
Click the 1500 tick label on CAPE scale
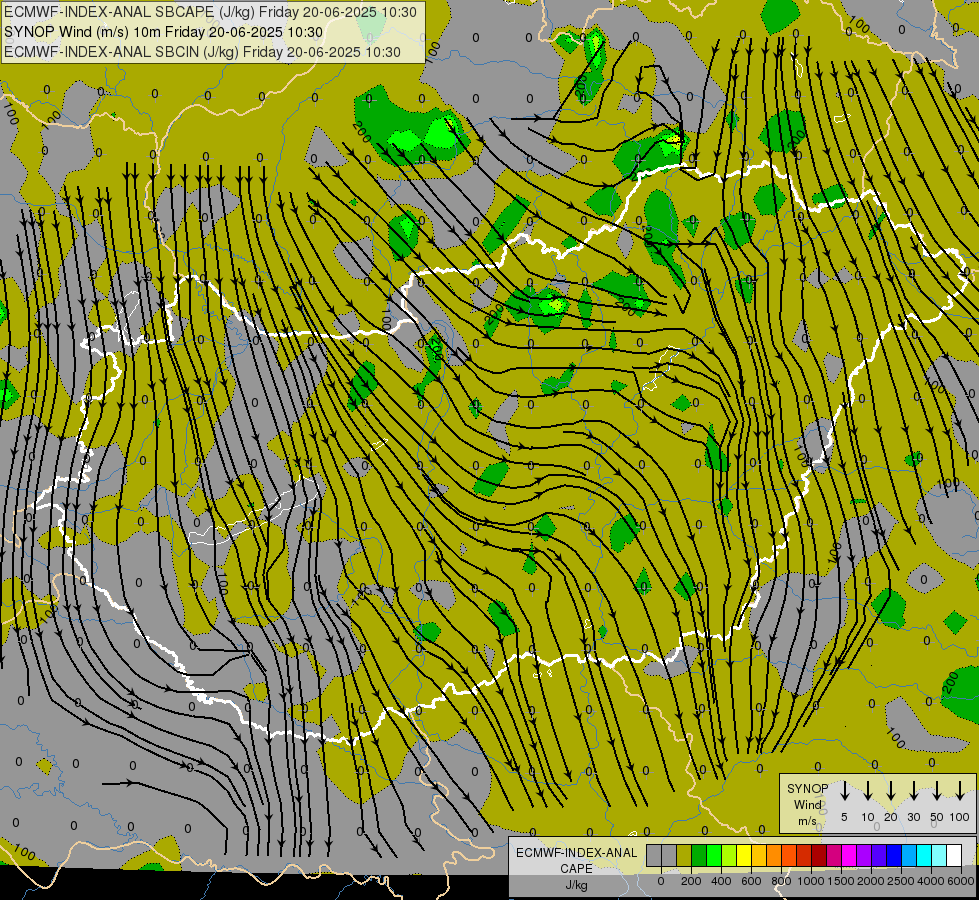(x=841, y=881)
